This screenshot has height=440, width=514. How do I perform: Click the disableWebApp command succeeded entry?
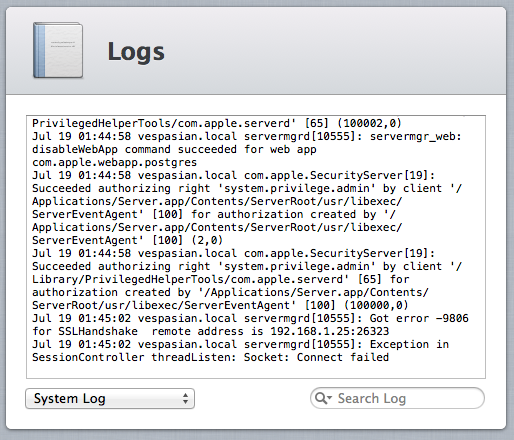point(247,149)
